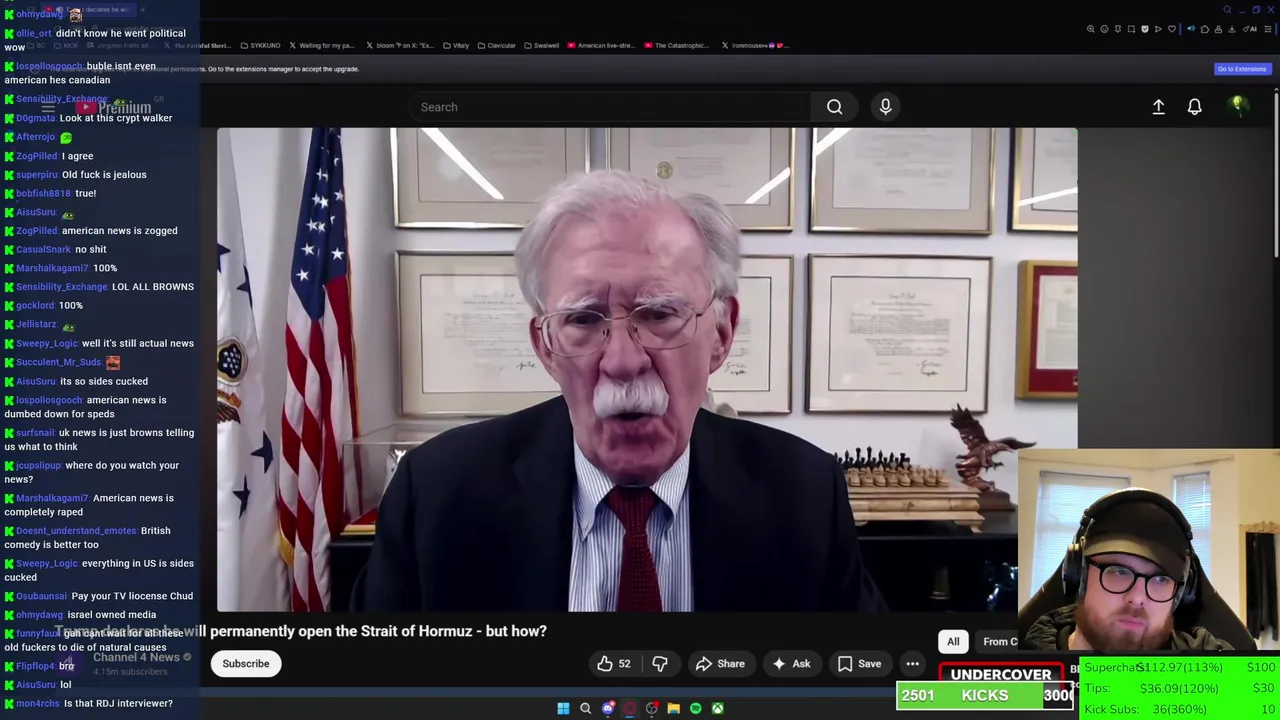Open browser downloads icon in toolbar

click(x=1231, y=29)
